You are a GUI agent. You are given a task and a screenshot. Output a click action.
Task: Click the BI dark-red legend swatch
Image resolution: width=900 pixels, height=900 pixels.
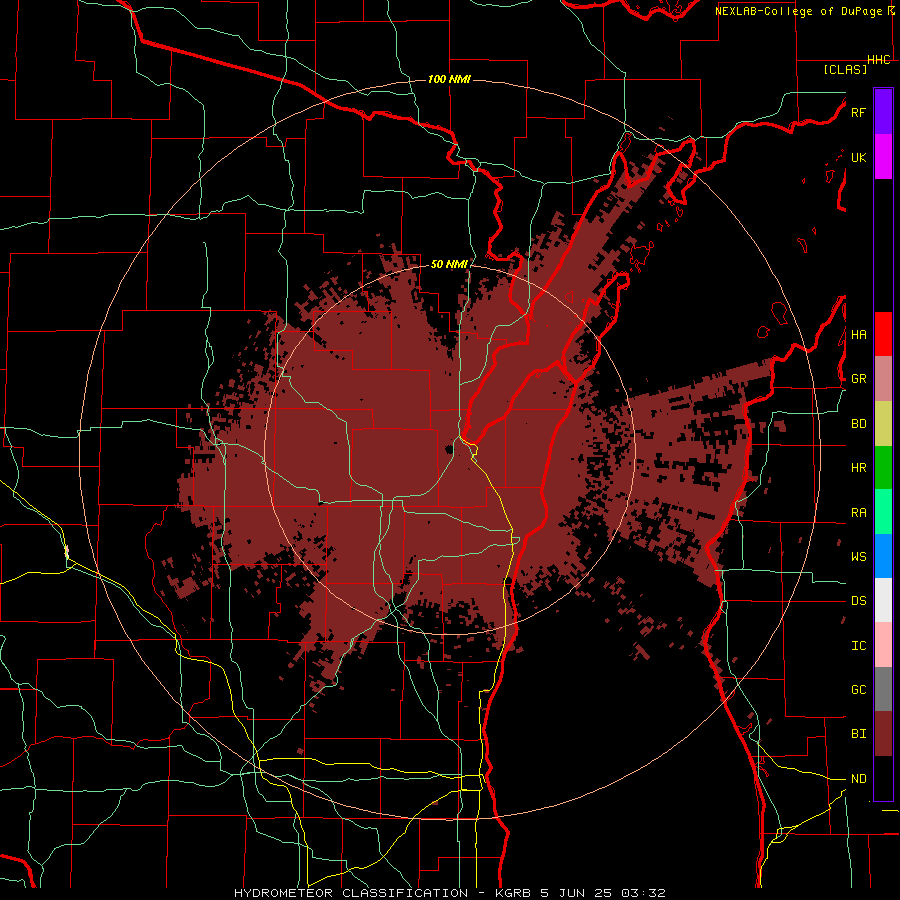[x=883, y=734]
